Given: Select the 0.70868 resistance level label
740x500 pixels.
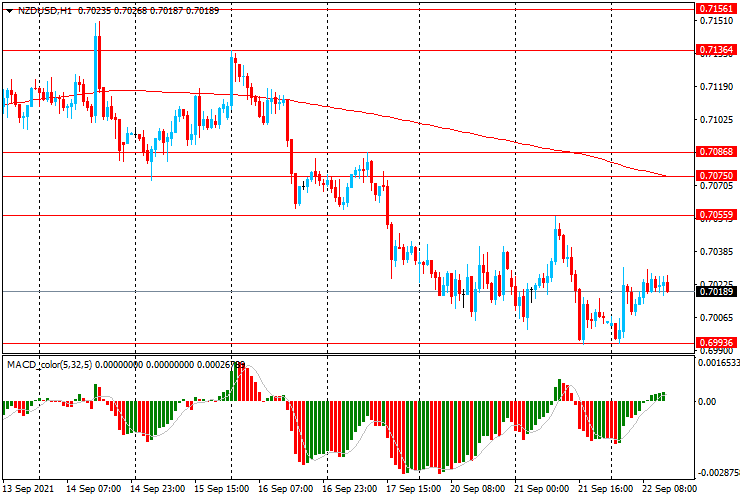Looking at the screenshot, I should point(717,152).
